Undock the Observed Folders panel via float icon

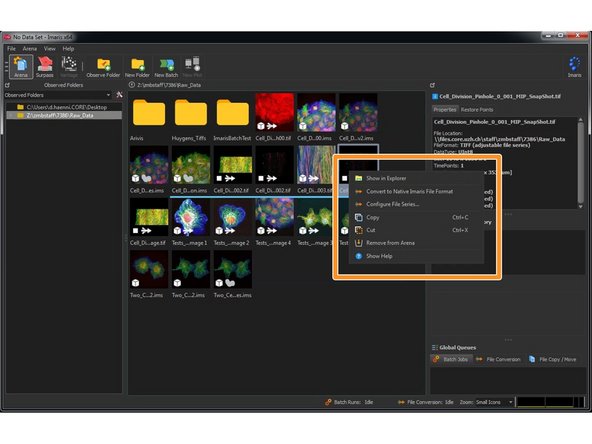7,85
